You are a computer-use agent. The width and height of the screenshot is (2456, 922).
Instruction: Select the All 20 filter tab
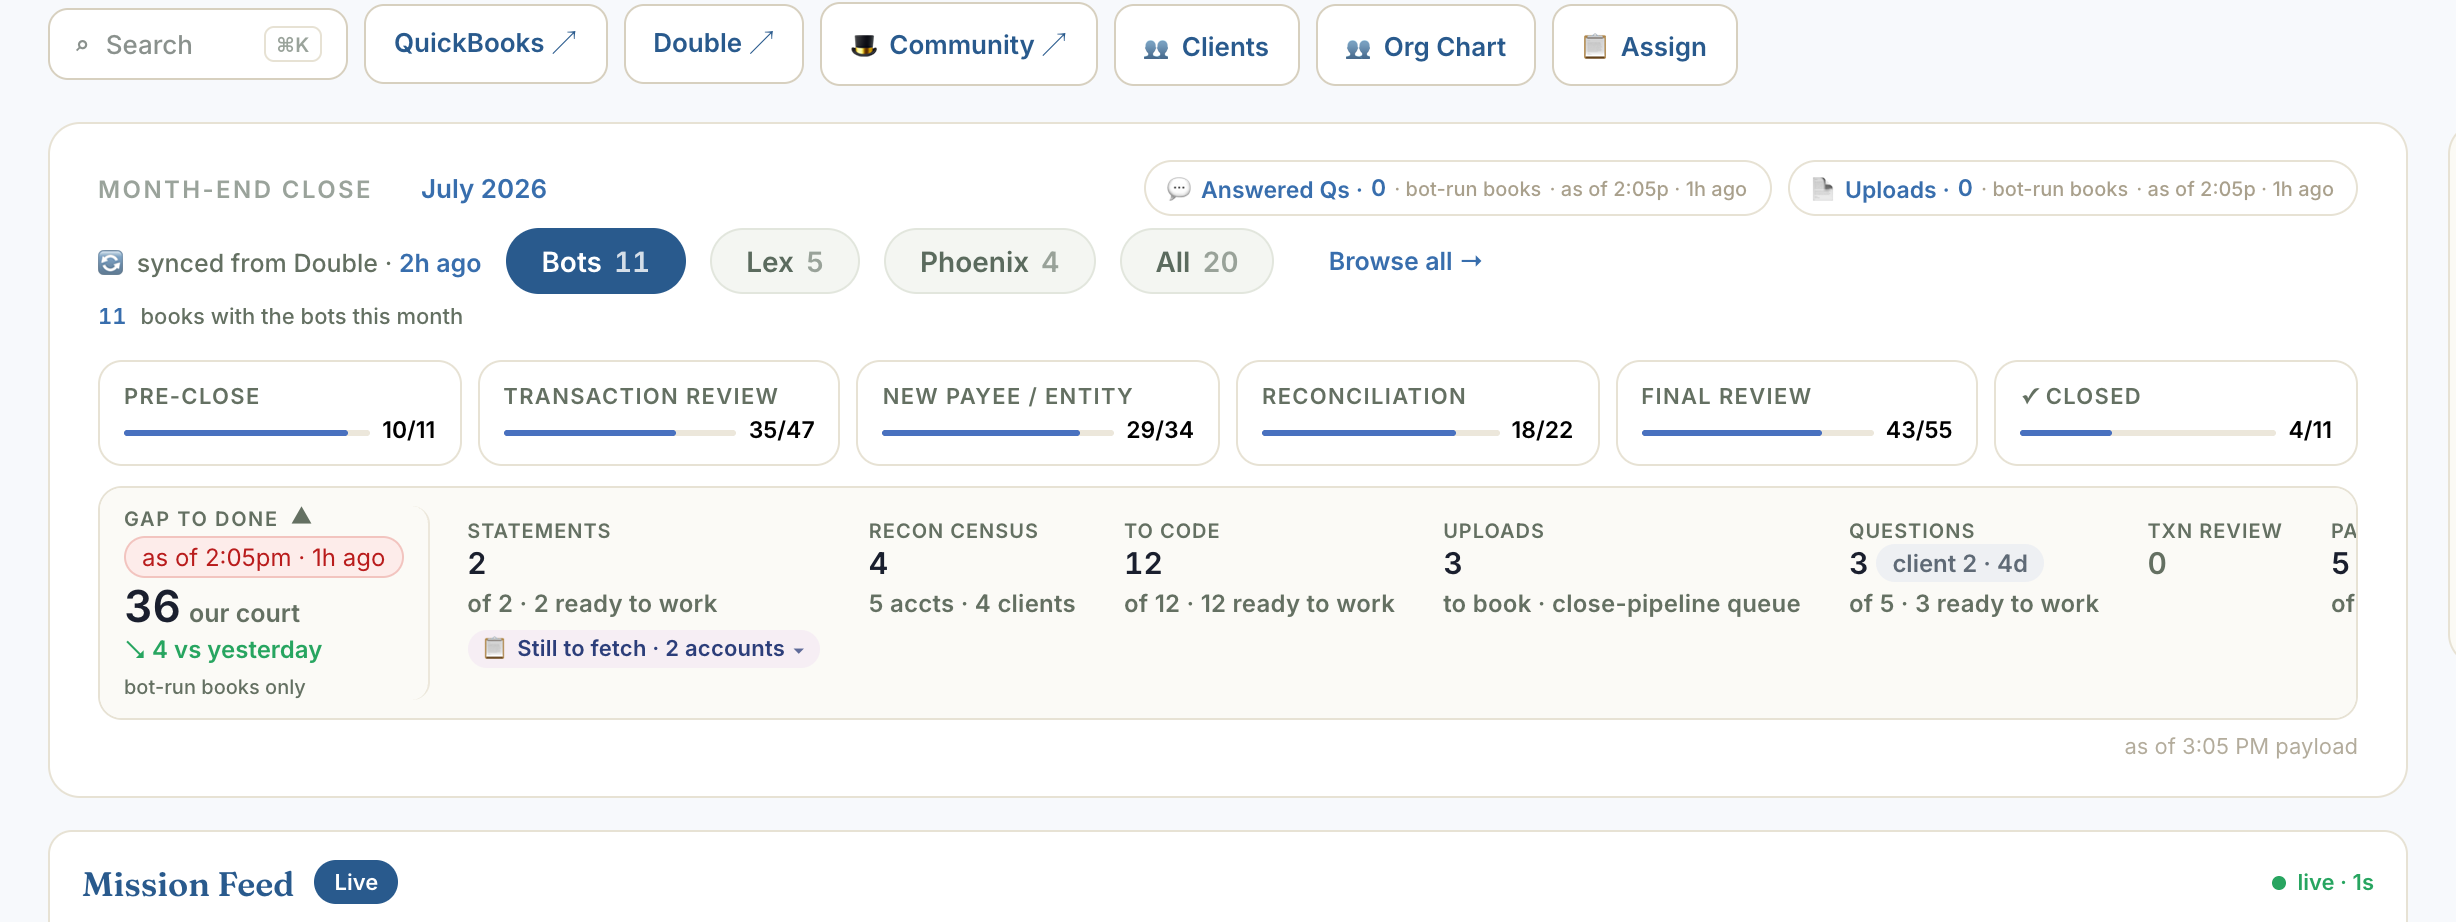1197,261
